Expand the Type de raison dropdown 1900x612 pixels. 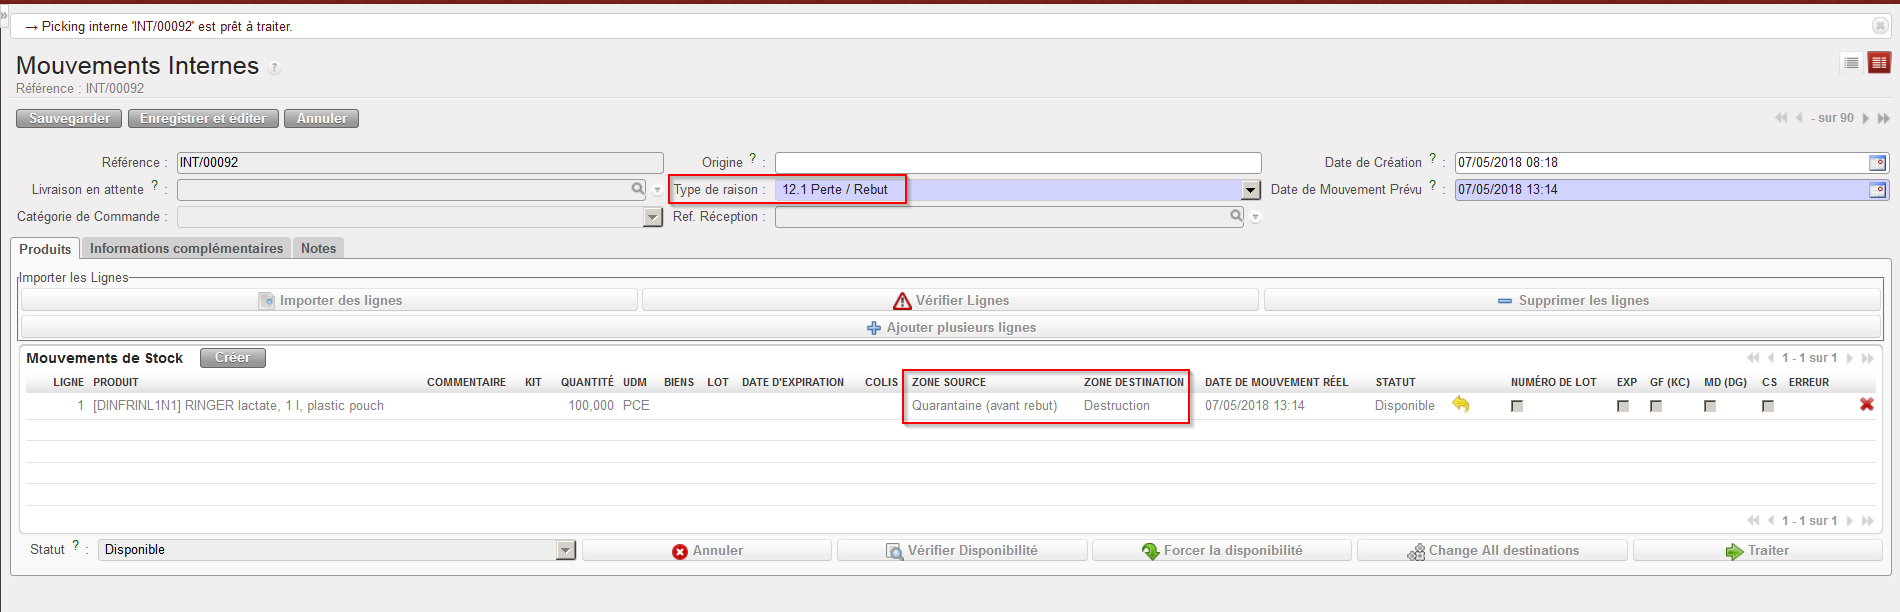pyautogui.click(x=1250, y=190)
